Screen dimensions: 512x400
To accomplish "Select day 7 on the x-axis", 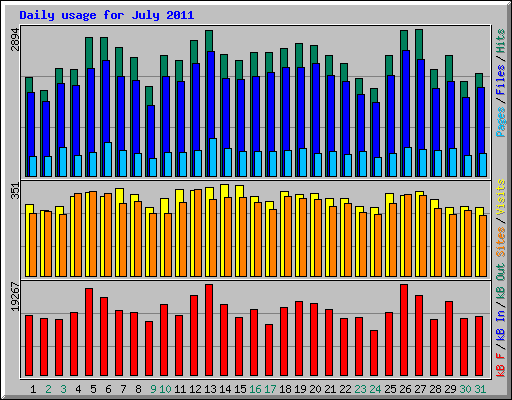I will [123, 389].
